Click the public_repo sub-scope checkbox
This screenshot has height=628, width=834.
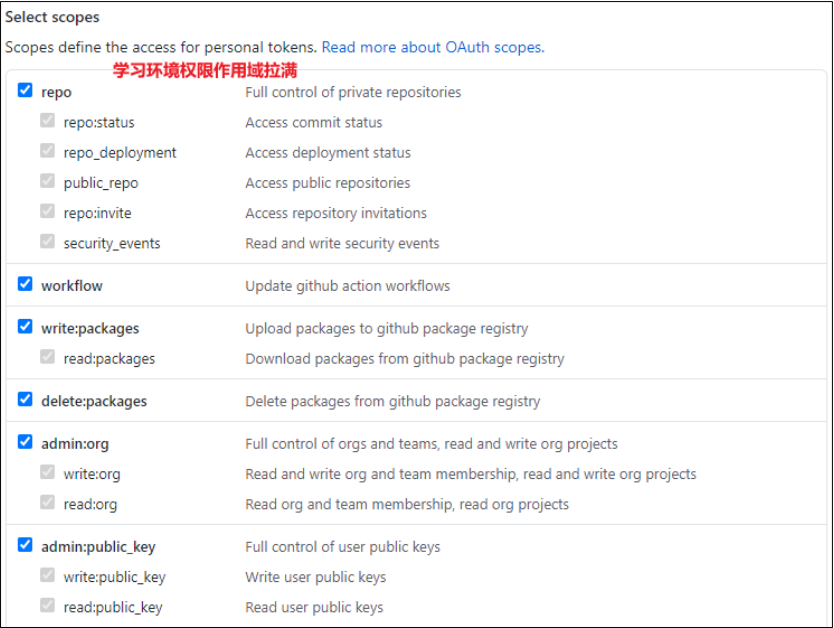pyautogui.click(x=47, y=181)
